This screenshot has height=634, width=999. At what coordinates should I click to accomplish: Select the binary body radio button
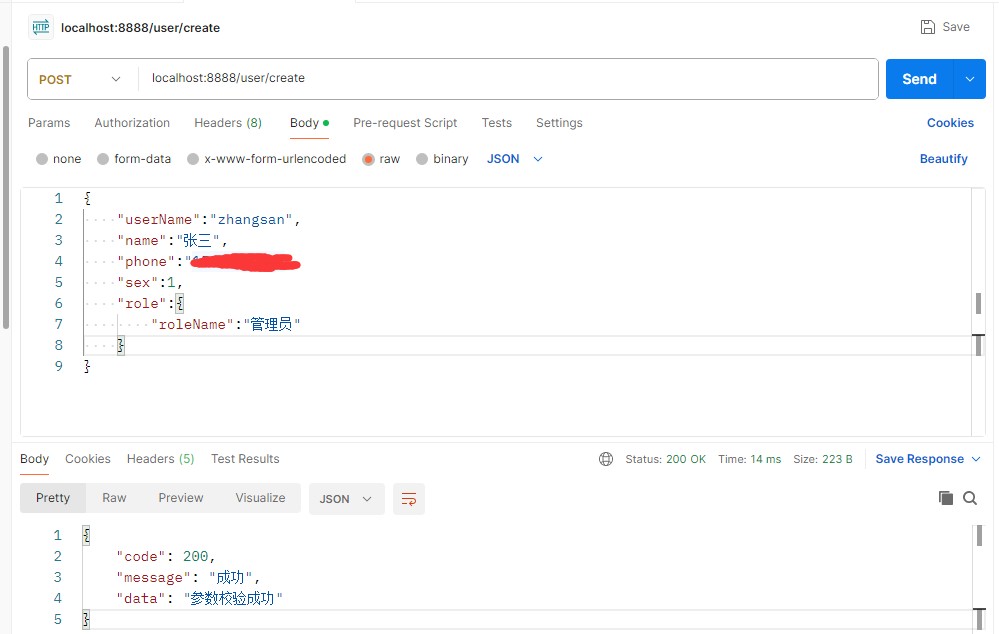422,159
